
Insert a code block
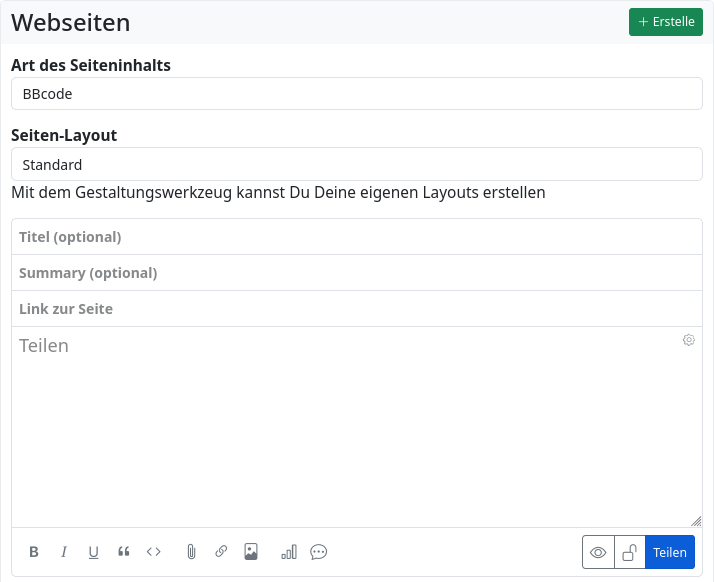click(x=154, y=552)
